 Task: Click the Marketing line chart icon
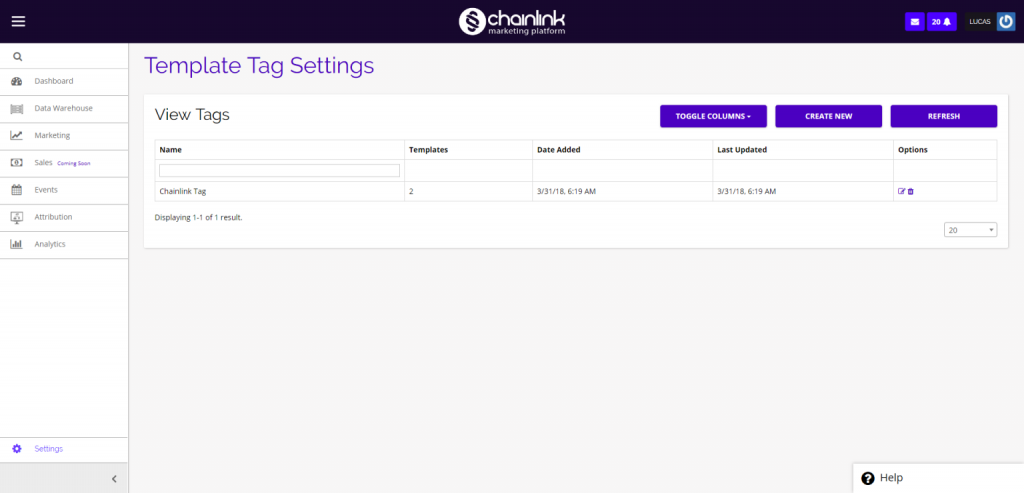(x=17, y=136)
